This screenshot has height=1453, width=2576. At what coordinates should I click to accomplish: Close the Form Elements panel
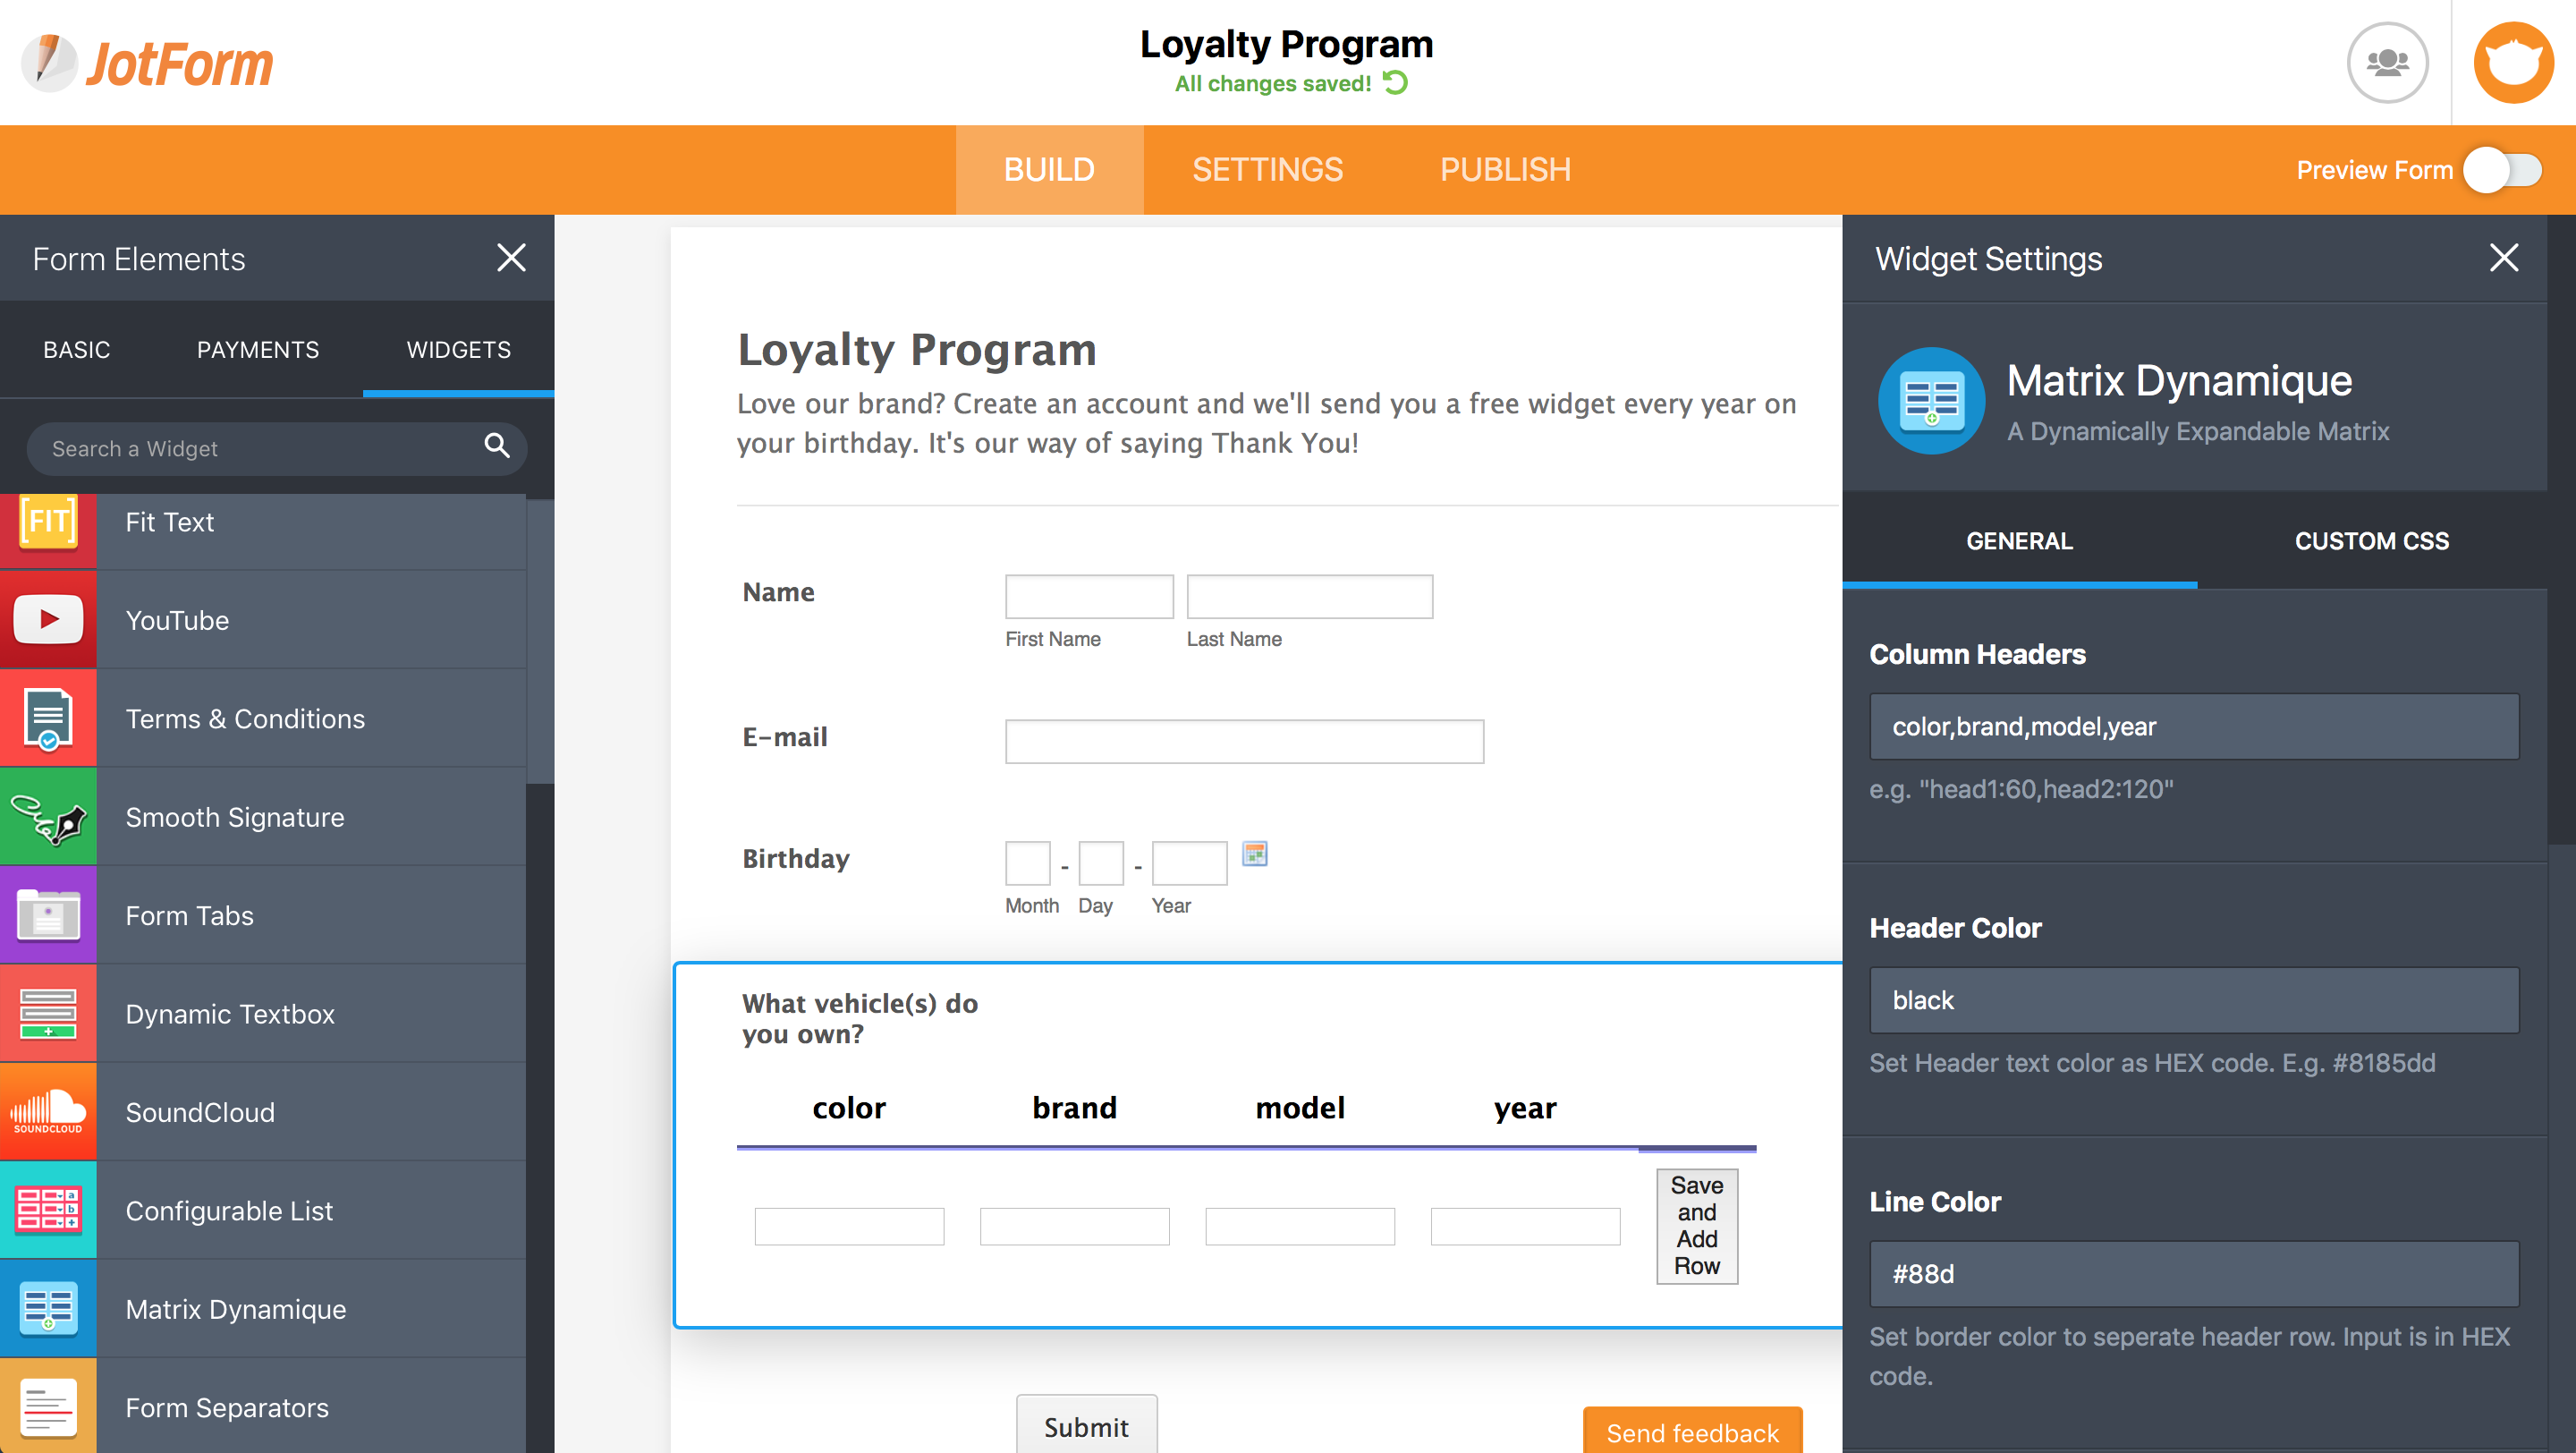point(512,257)
